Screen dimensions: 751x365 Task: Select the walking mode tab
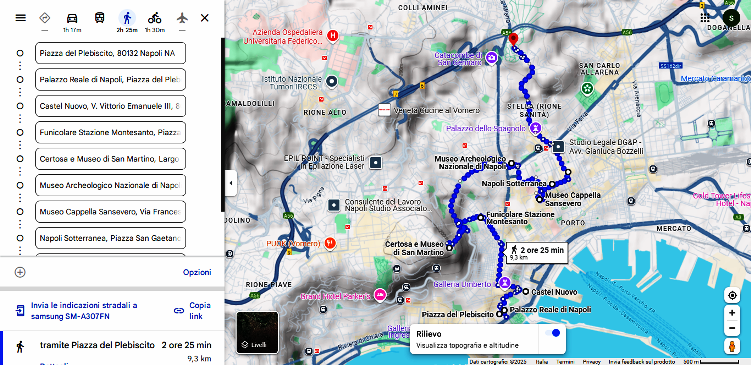pos(127,18)
